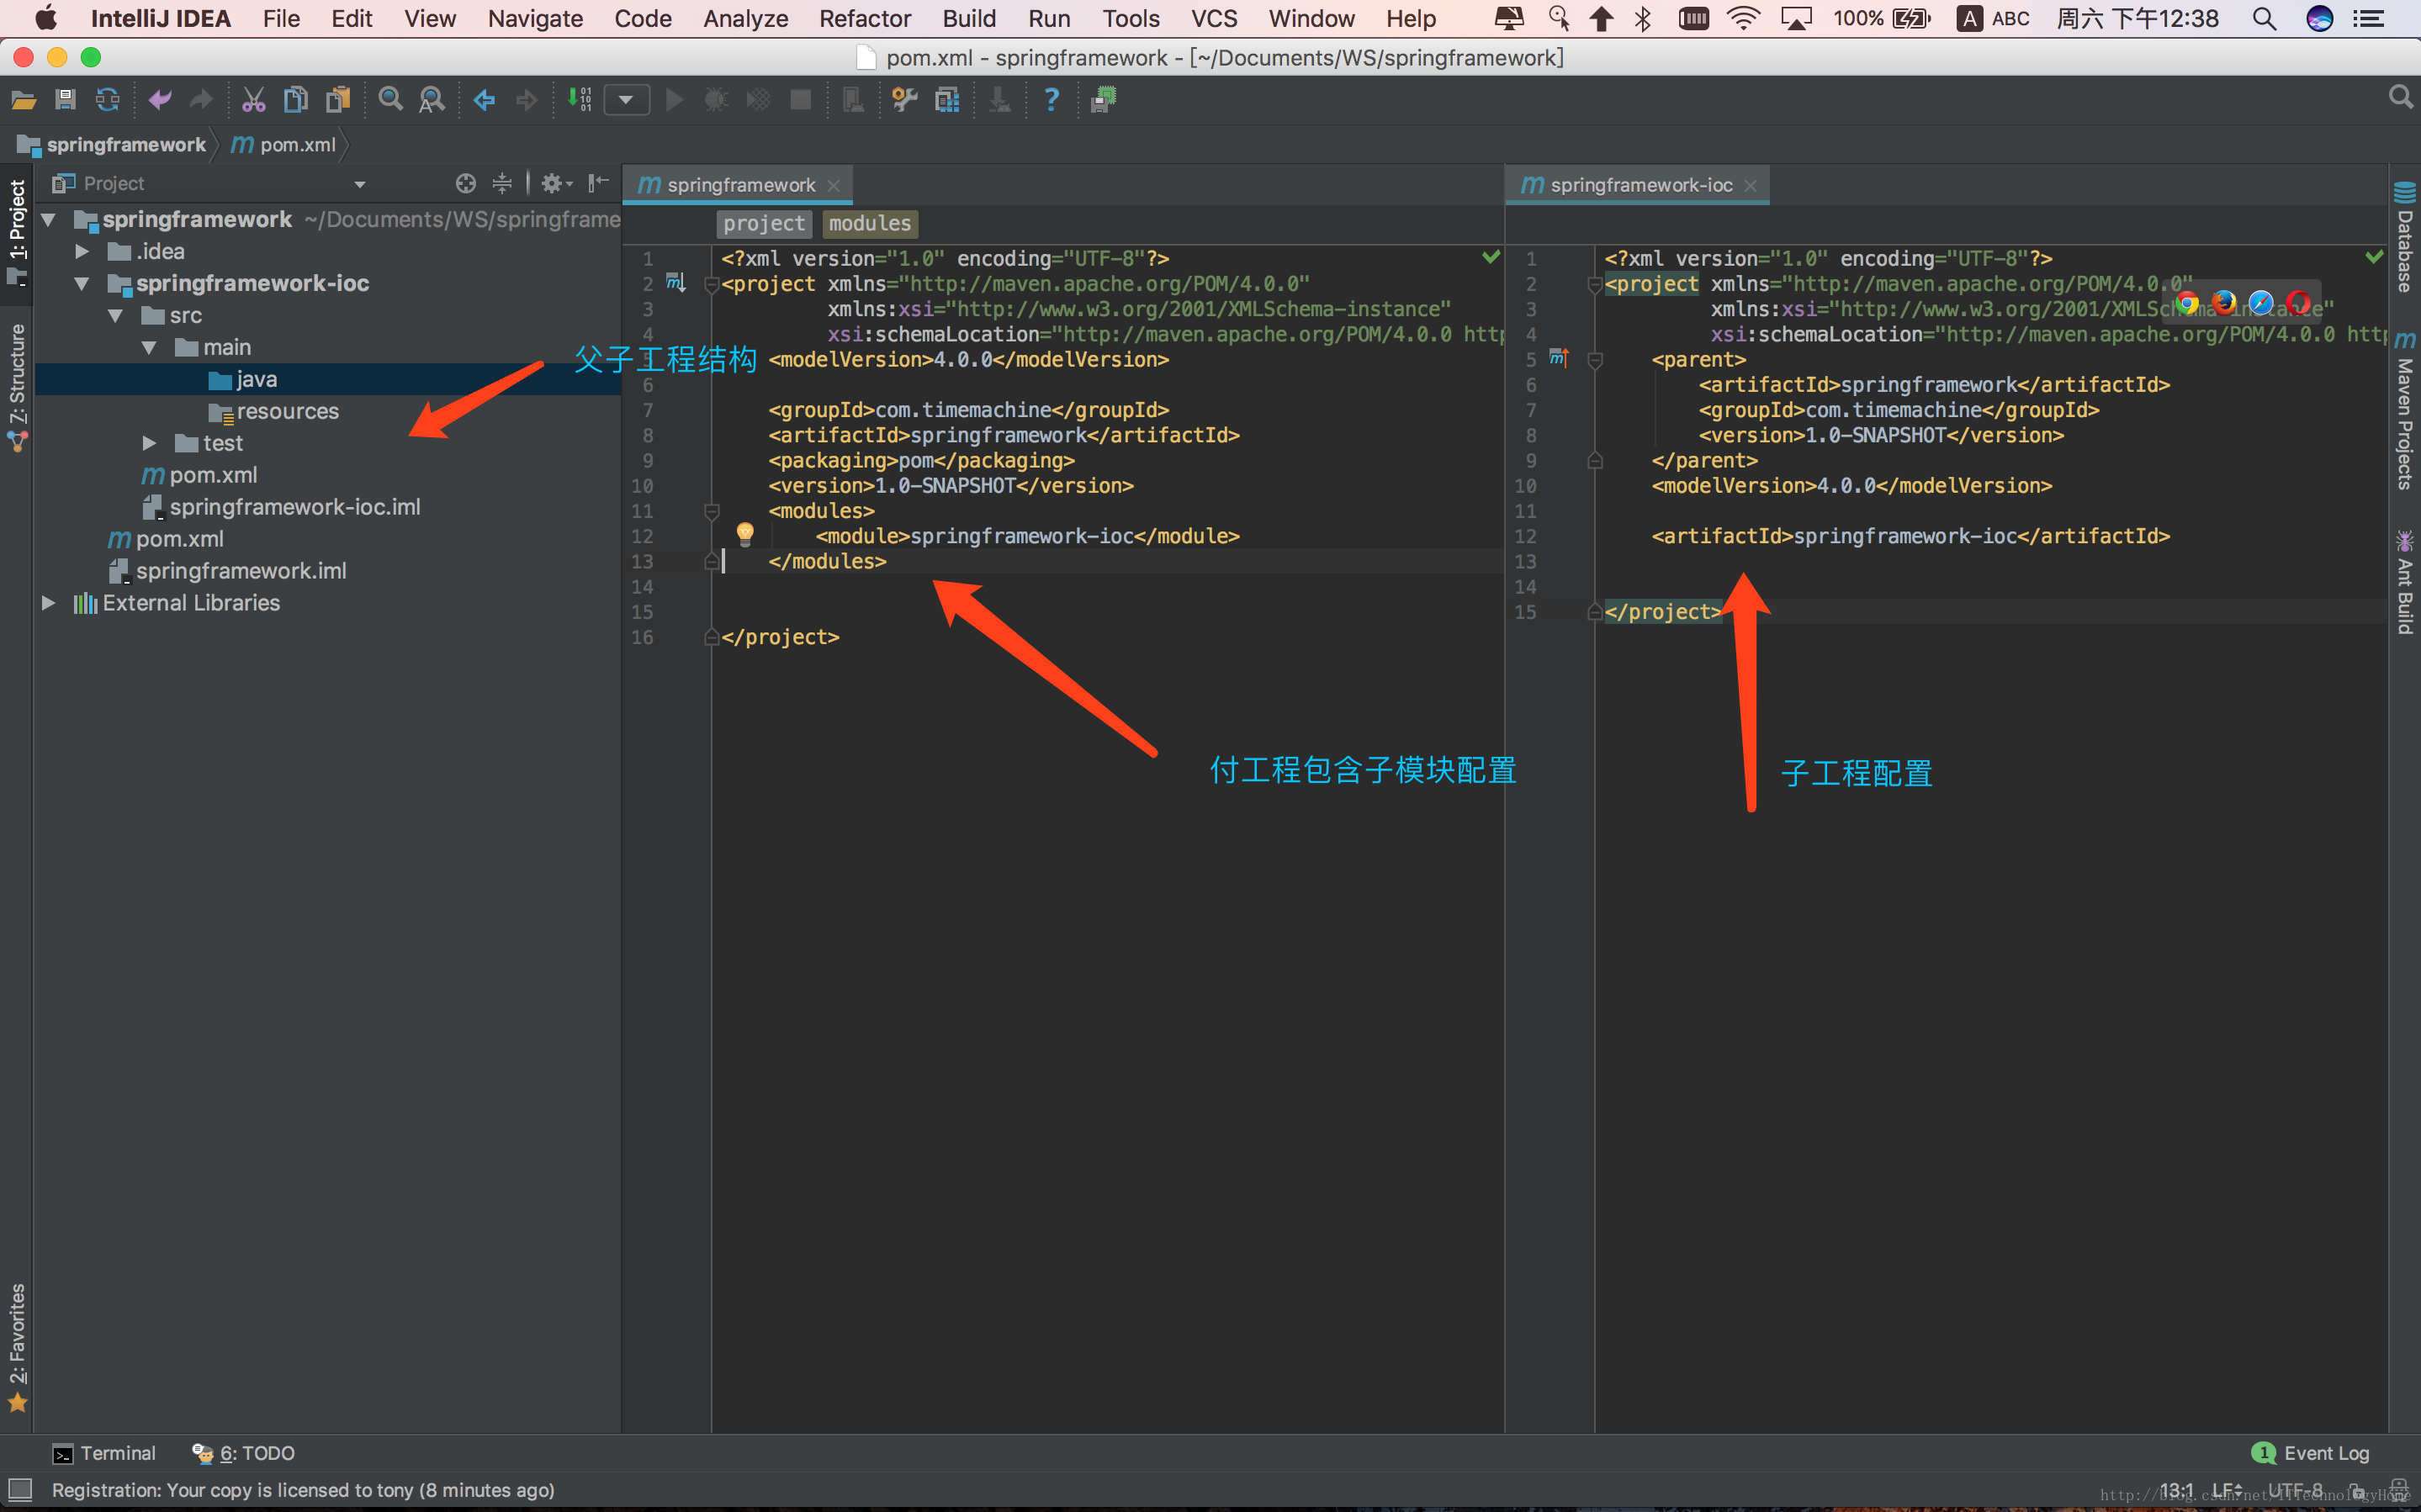This screenshot has height=1512, width=2421.
Task: Open Settings wrench icon
Action: pos(905,100)
